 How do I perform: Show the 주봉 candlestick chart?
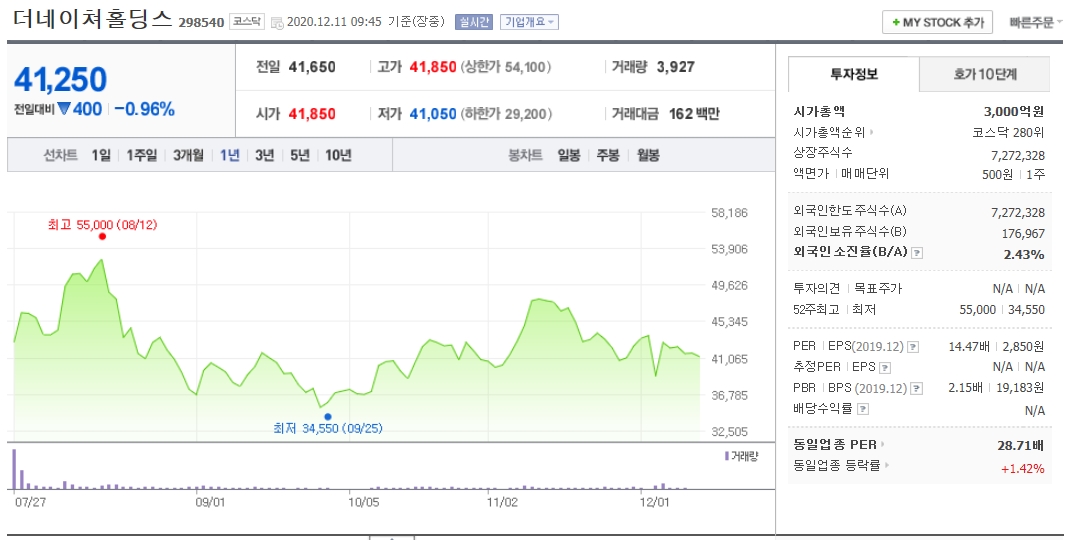pyautogui.click(x=608, y=155)
